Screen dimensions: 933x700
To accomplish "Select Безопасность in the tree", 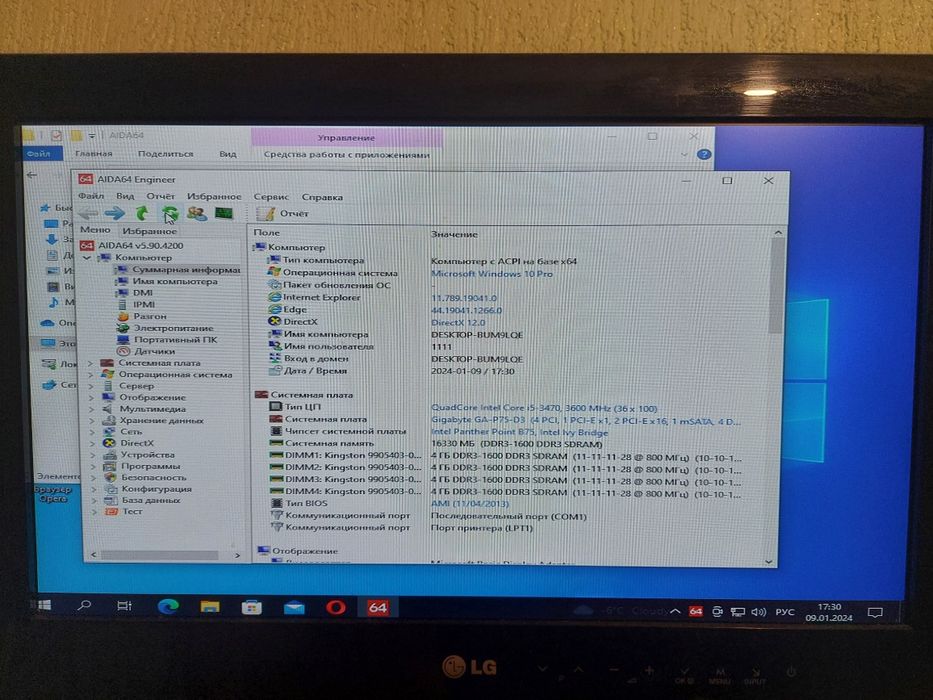I will point(154,477).
